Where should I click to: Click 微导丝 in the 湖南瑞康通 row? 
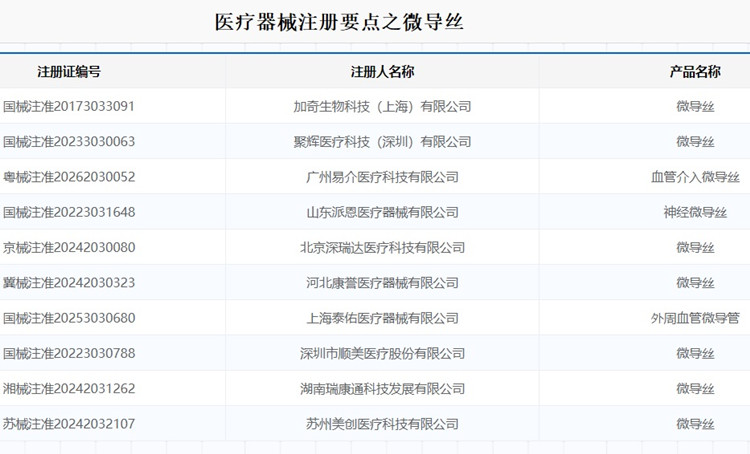(x=695, y=388)
